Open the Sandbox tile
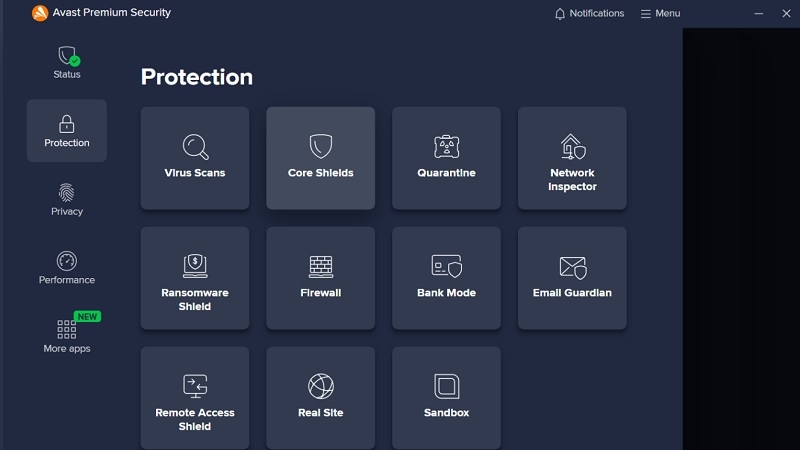This screenshot has height=450, width=800. click(x=446, y=398)
